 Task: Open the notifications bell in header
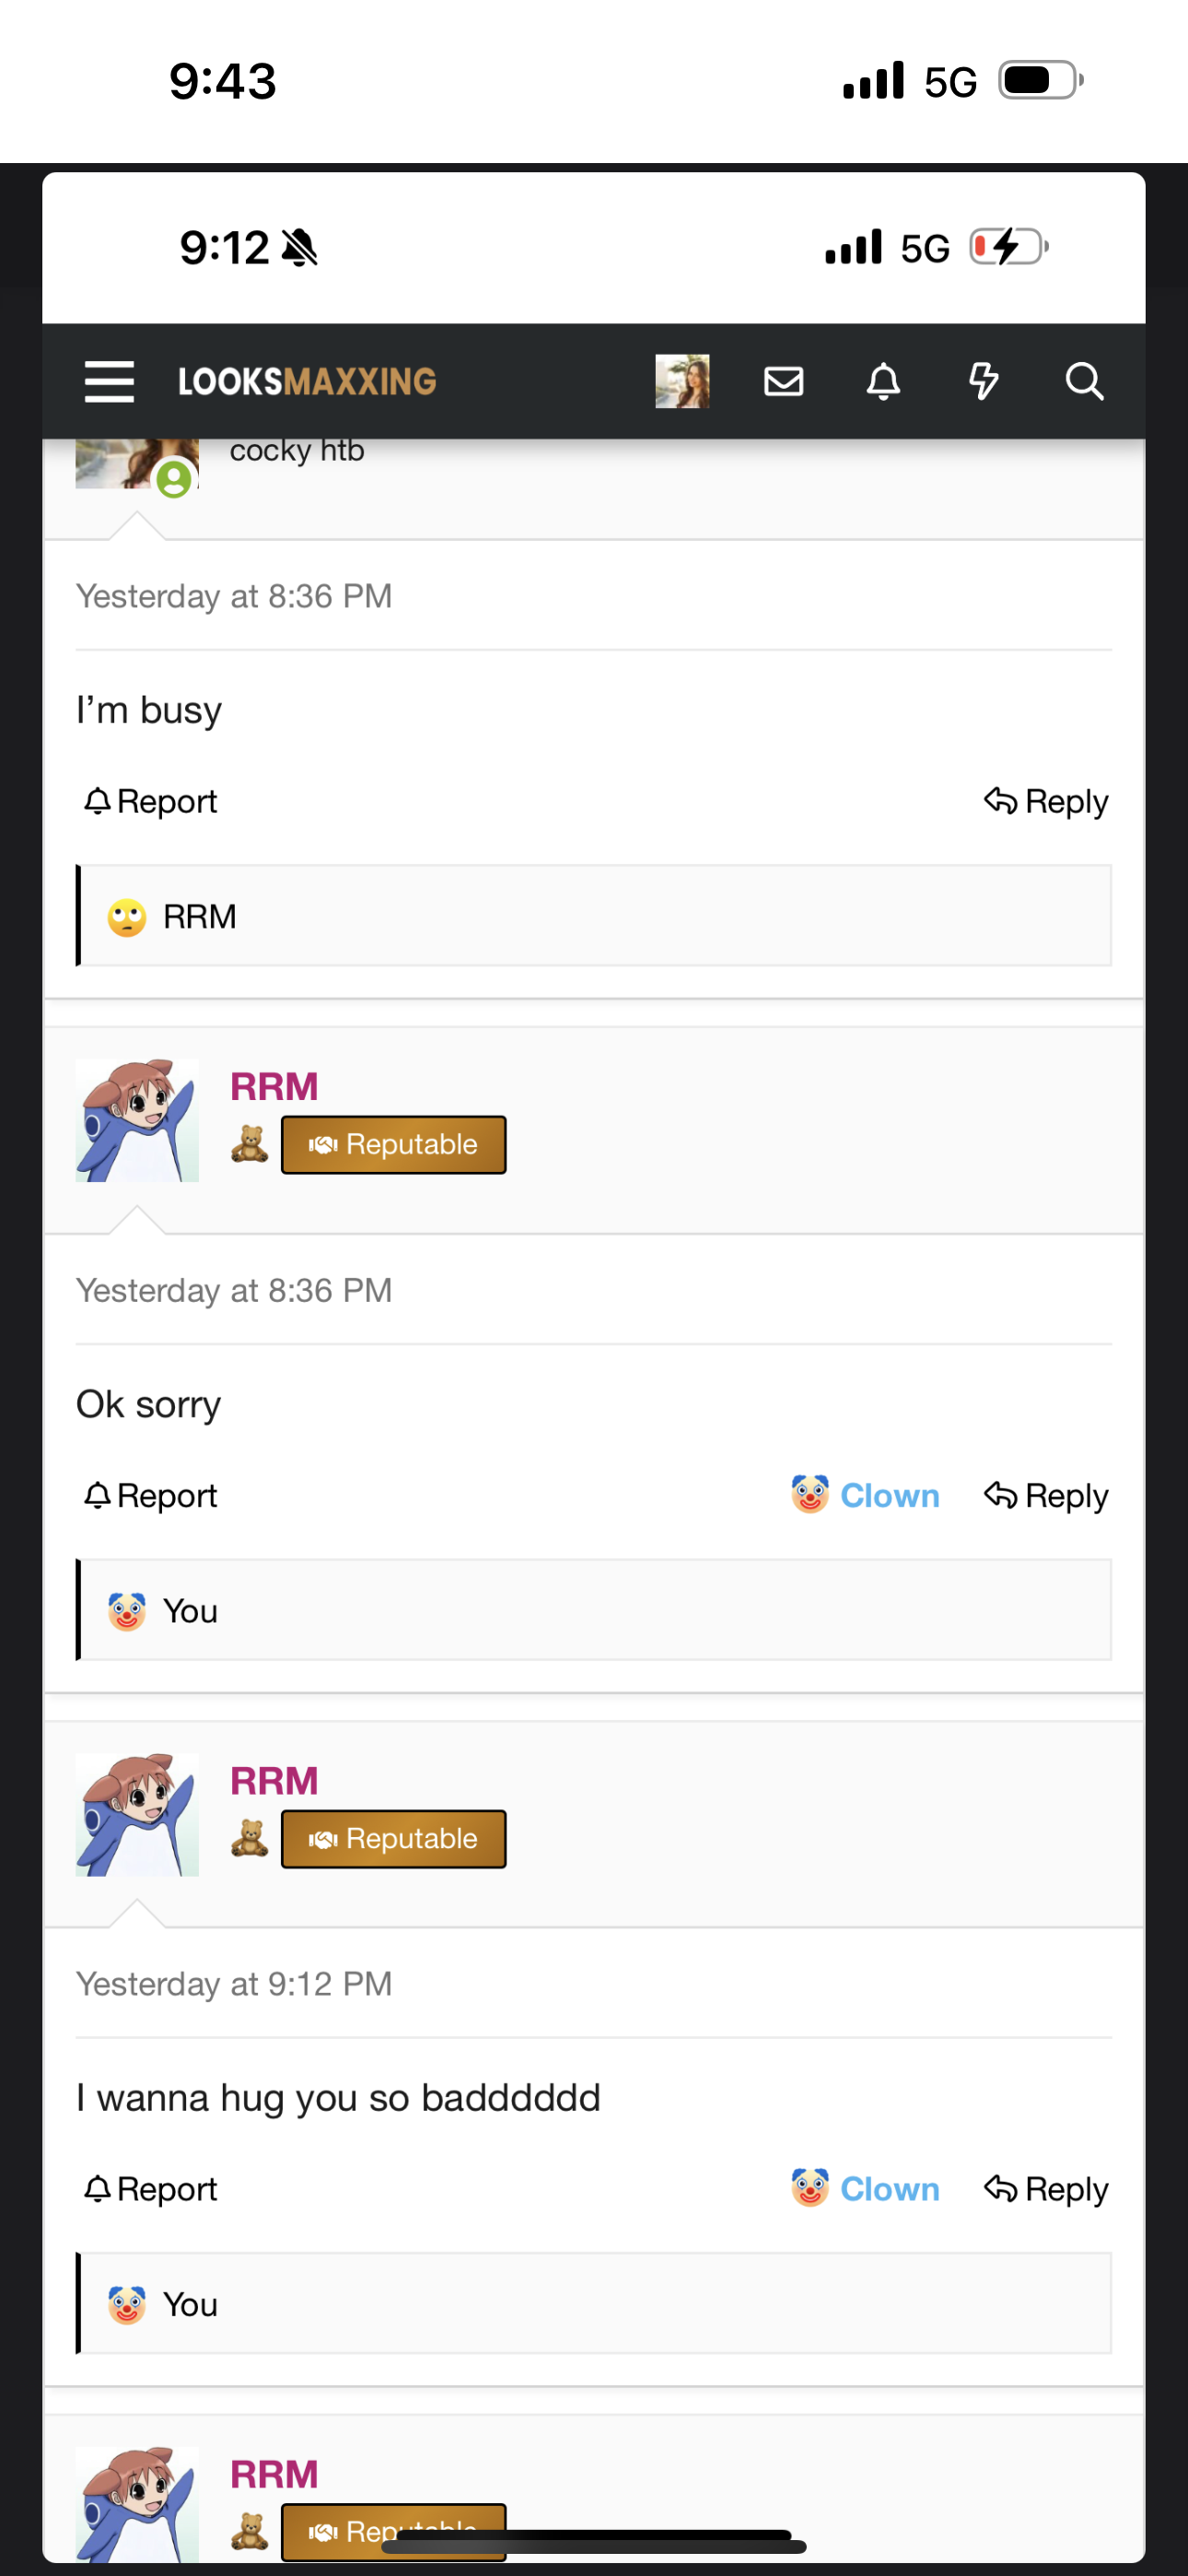pos(883,381)
